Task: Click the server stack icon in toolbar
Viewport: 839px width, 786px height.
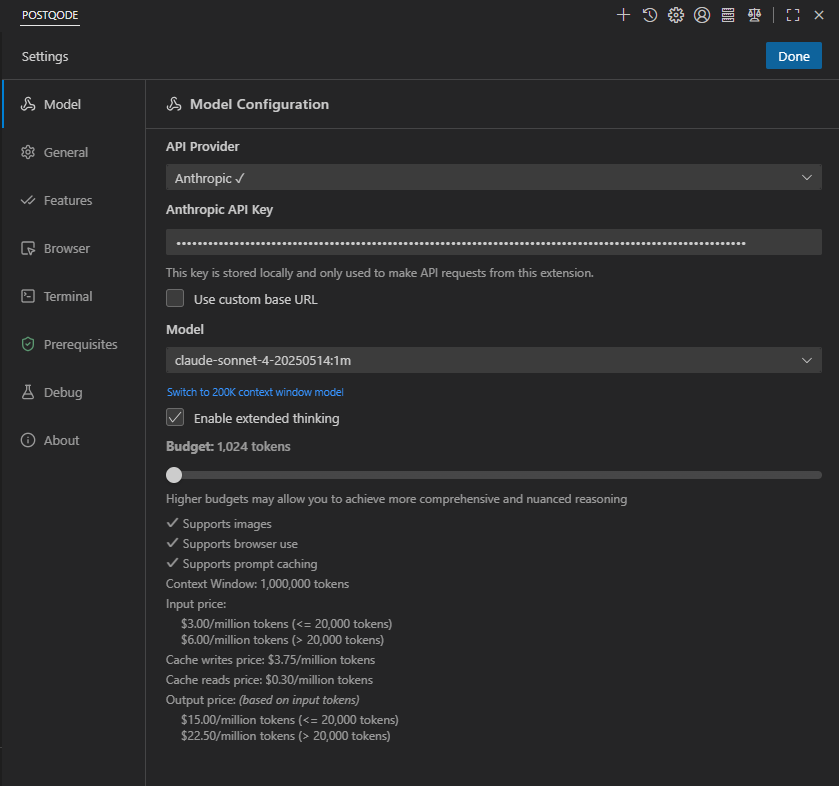Action: point(728,15)
